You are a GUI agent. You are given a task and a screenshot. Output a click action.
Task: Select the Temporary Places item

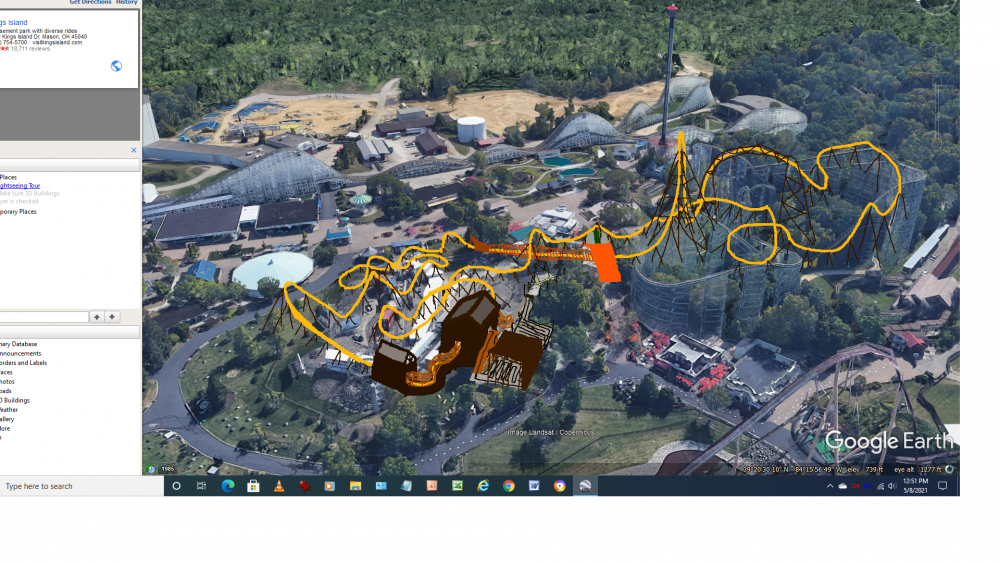pos(18,212)
